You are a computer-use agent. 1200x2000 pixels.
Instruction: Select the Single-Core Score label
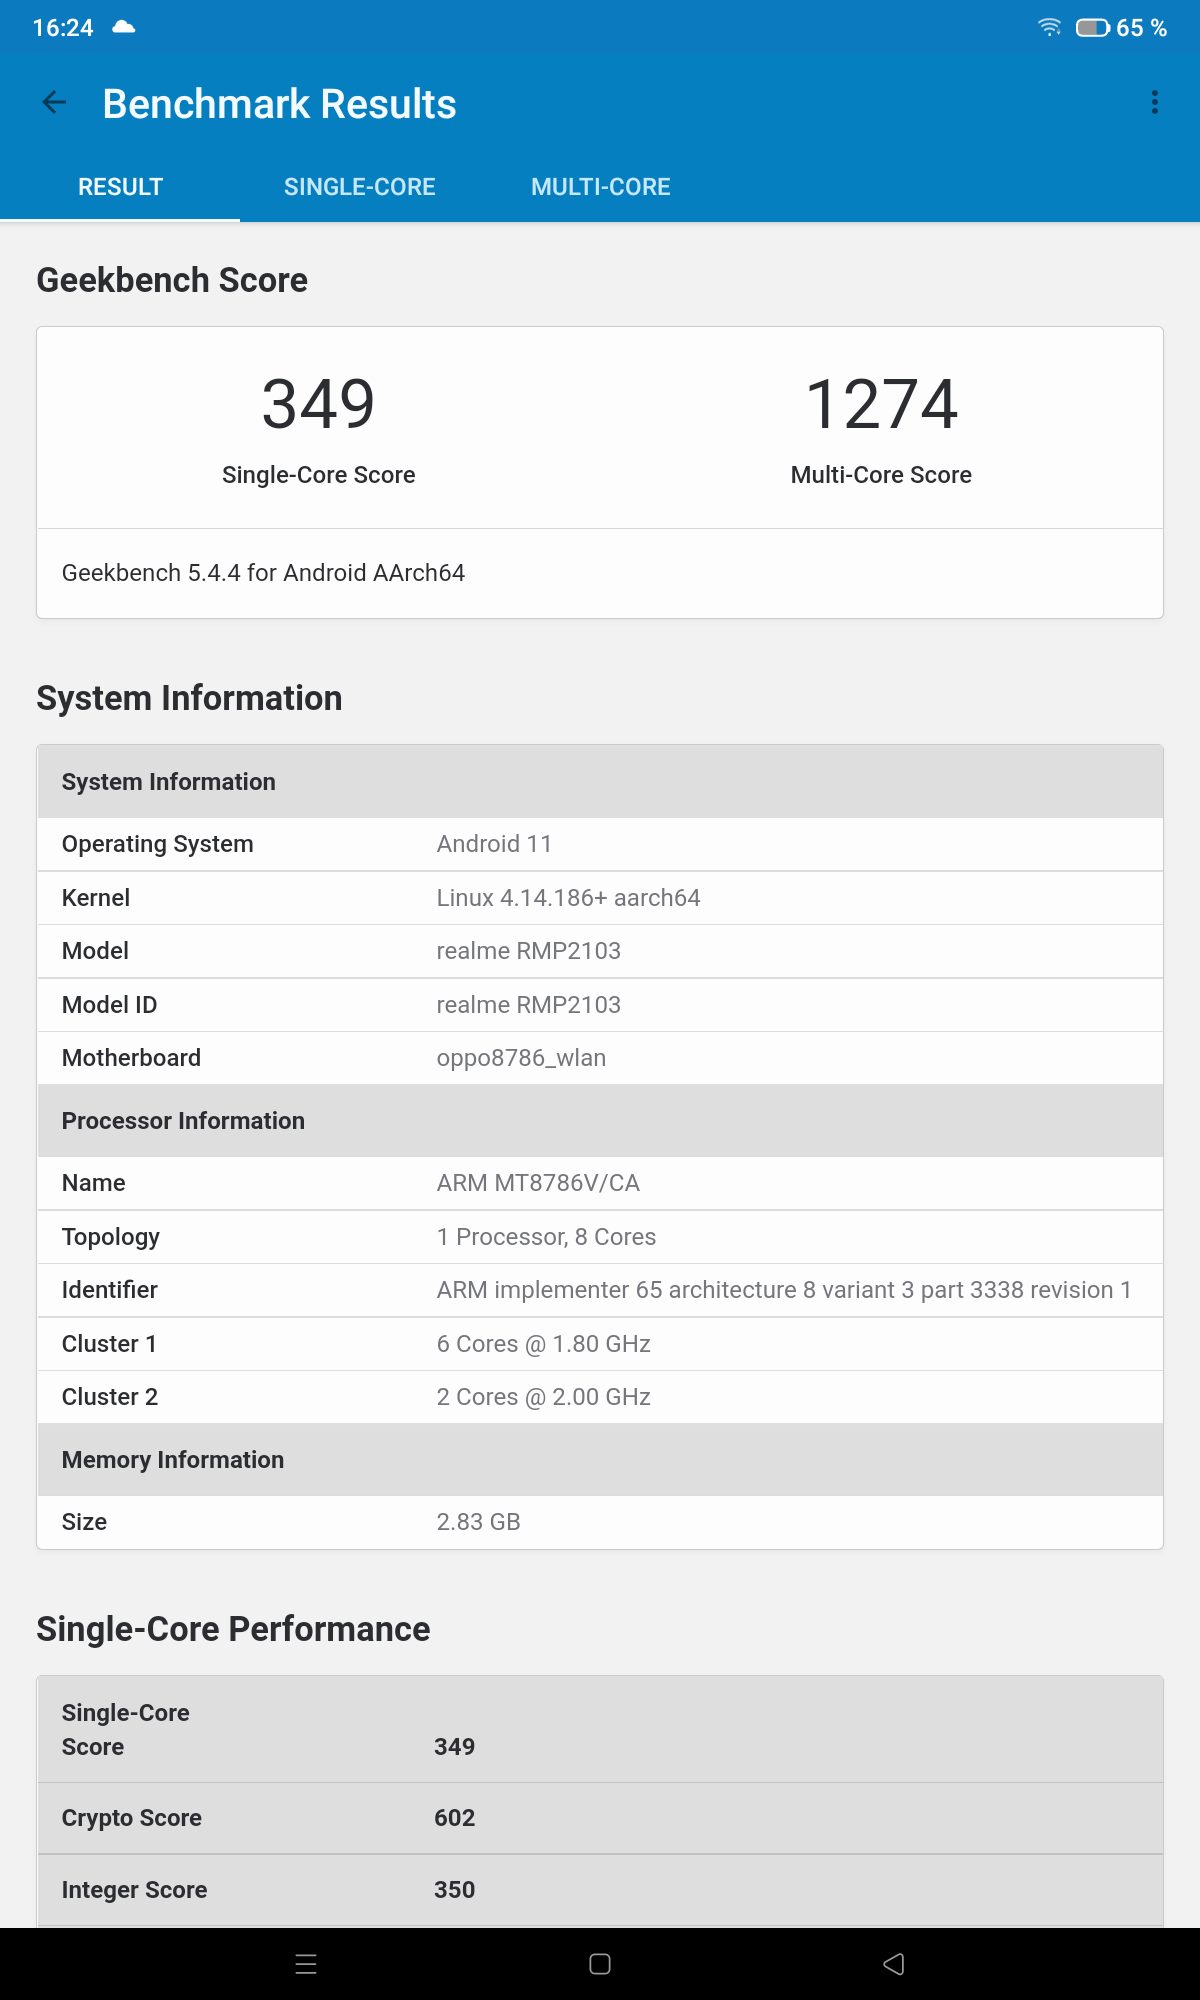pyautogui.click(x=318, y=475)
